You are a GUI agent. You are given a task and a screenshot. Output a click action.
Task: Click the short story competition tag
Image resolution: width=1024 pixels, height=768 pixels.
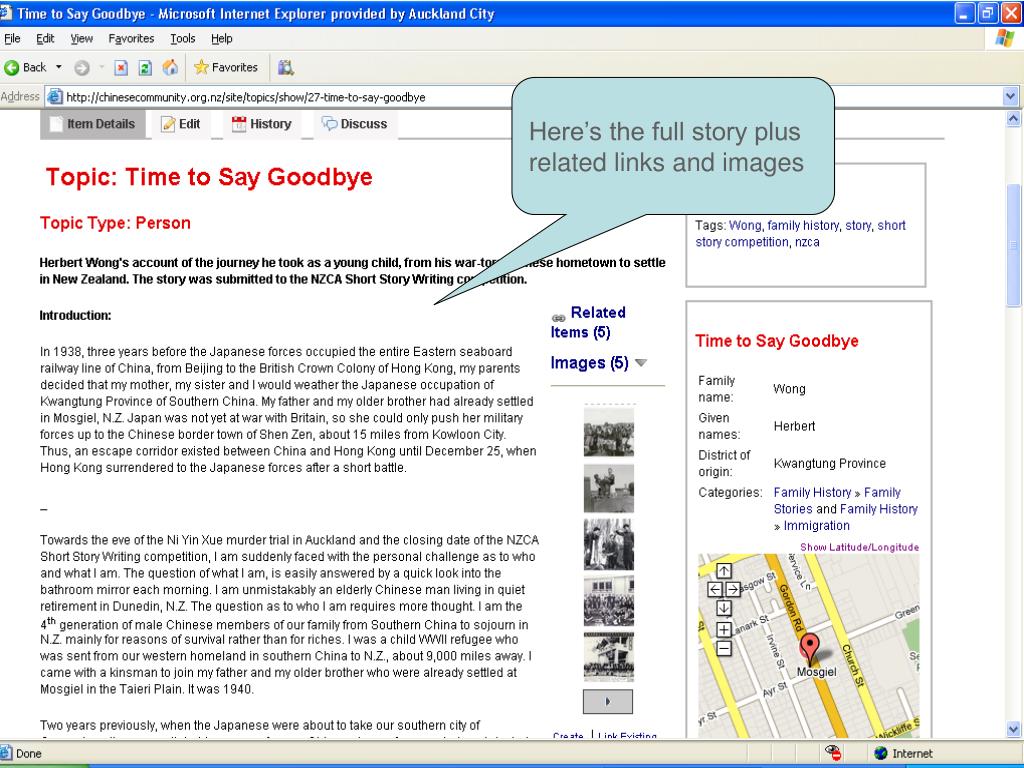[801, 234]
